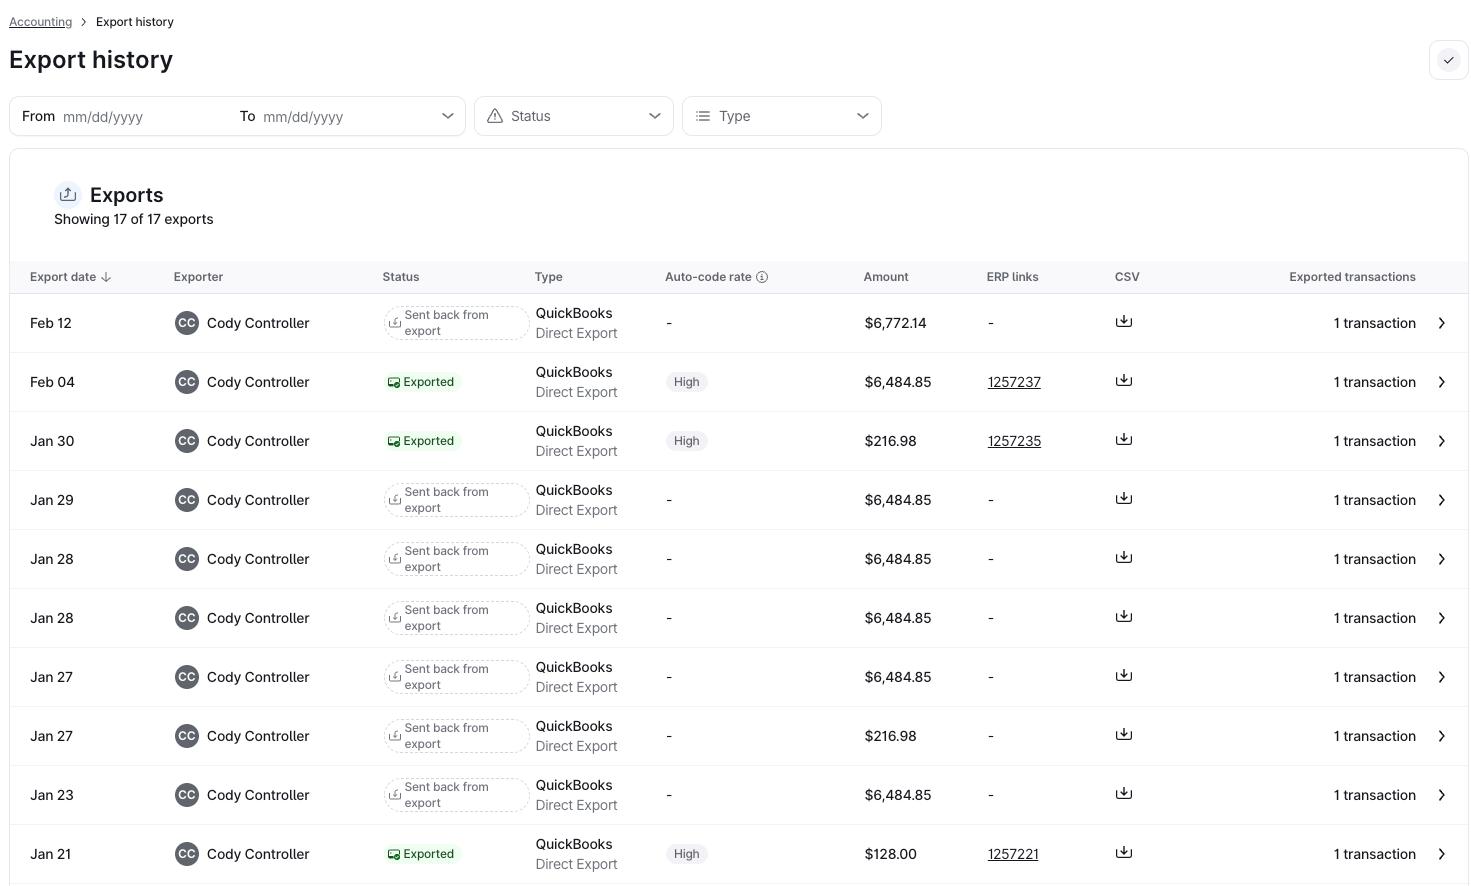Open ERP link 1257235
The width and height of the screenshot is (1471, 886).
click(1014, 441)
